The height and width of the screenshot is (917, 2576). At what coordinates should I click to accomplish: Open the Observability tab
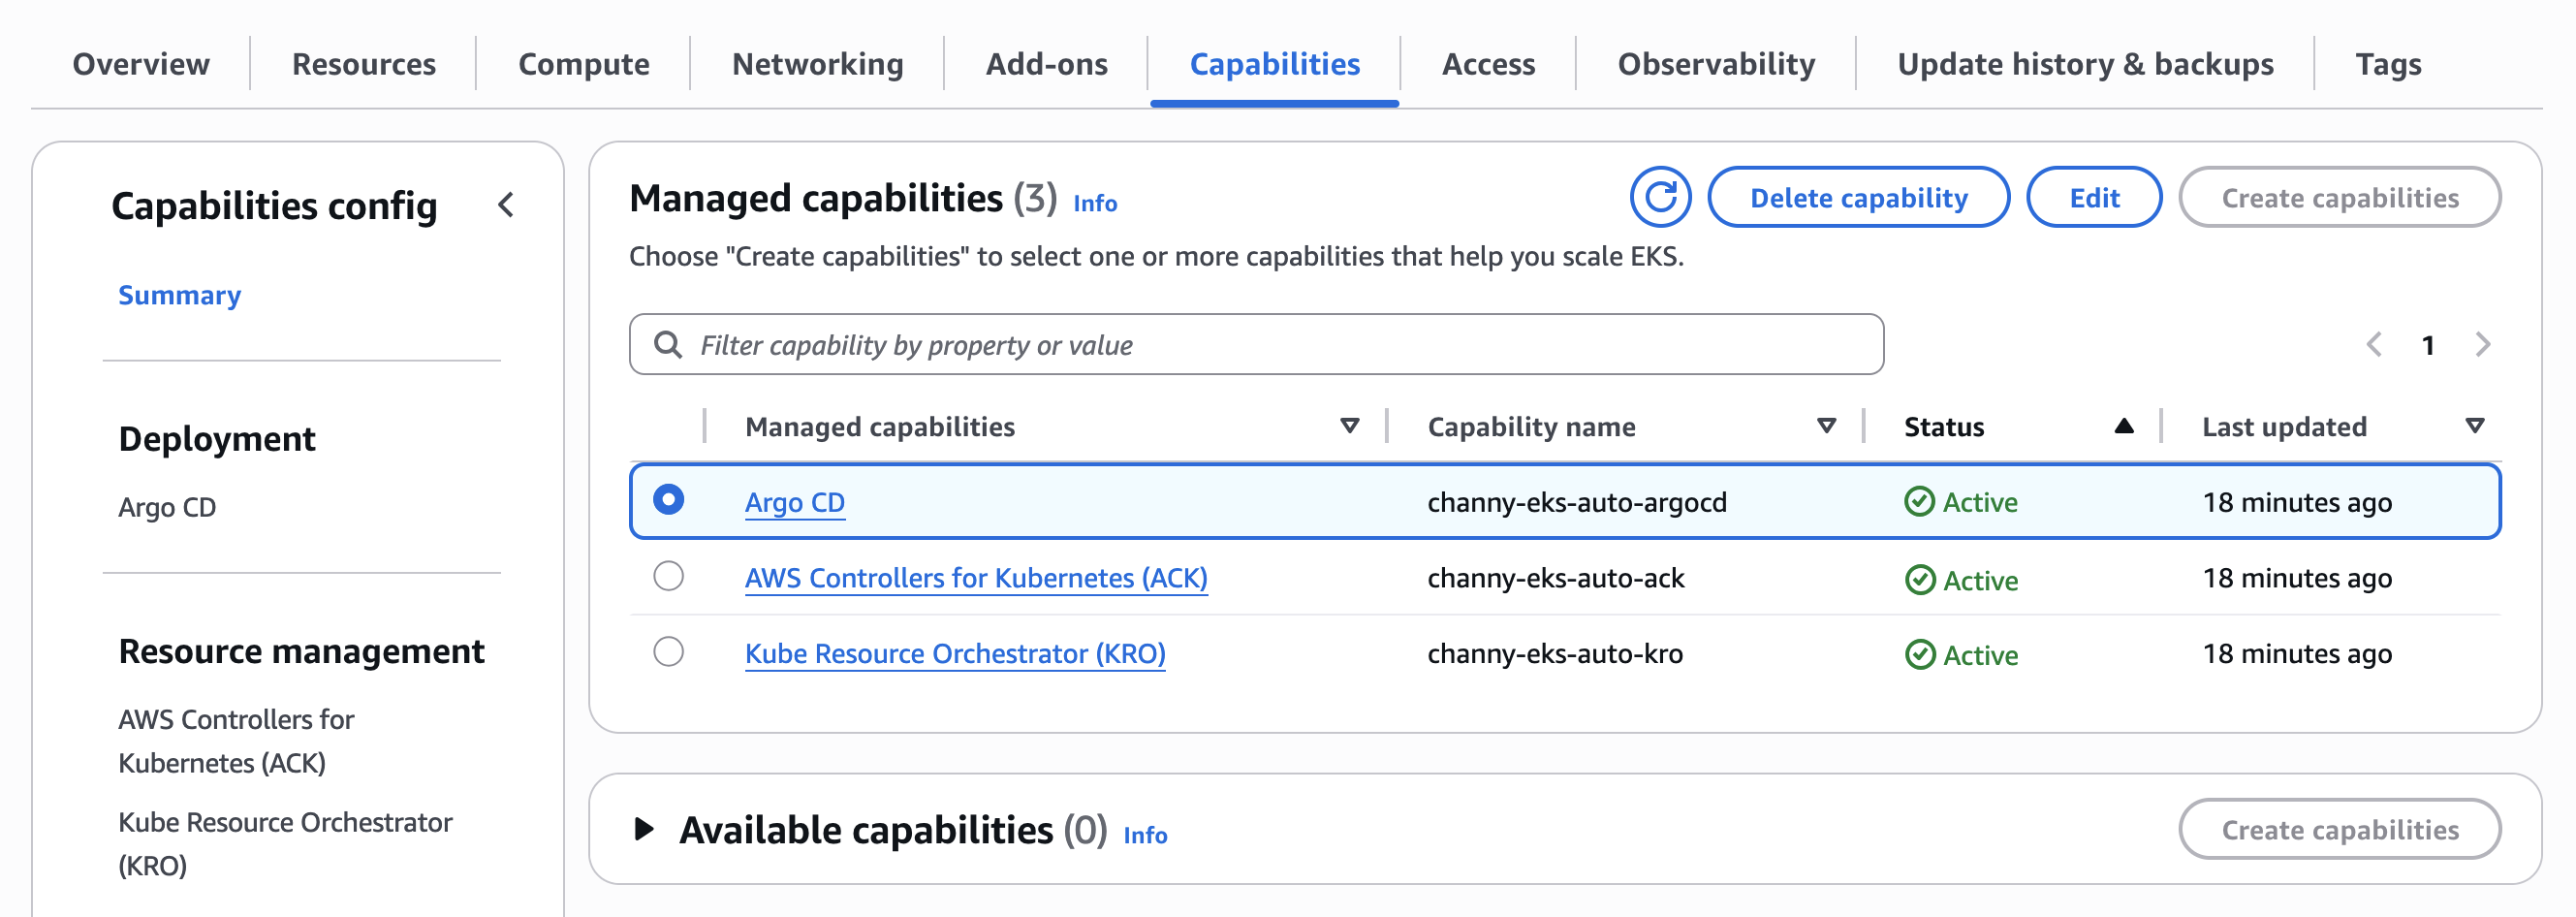coord(1716,64)
